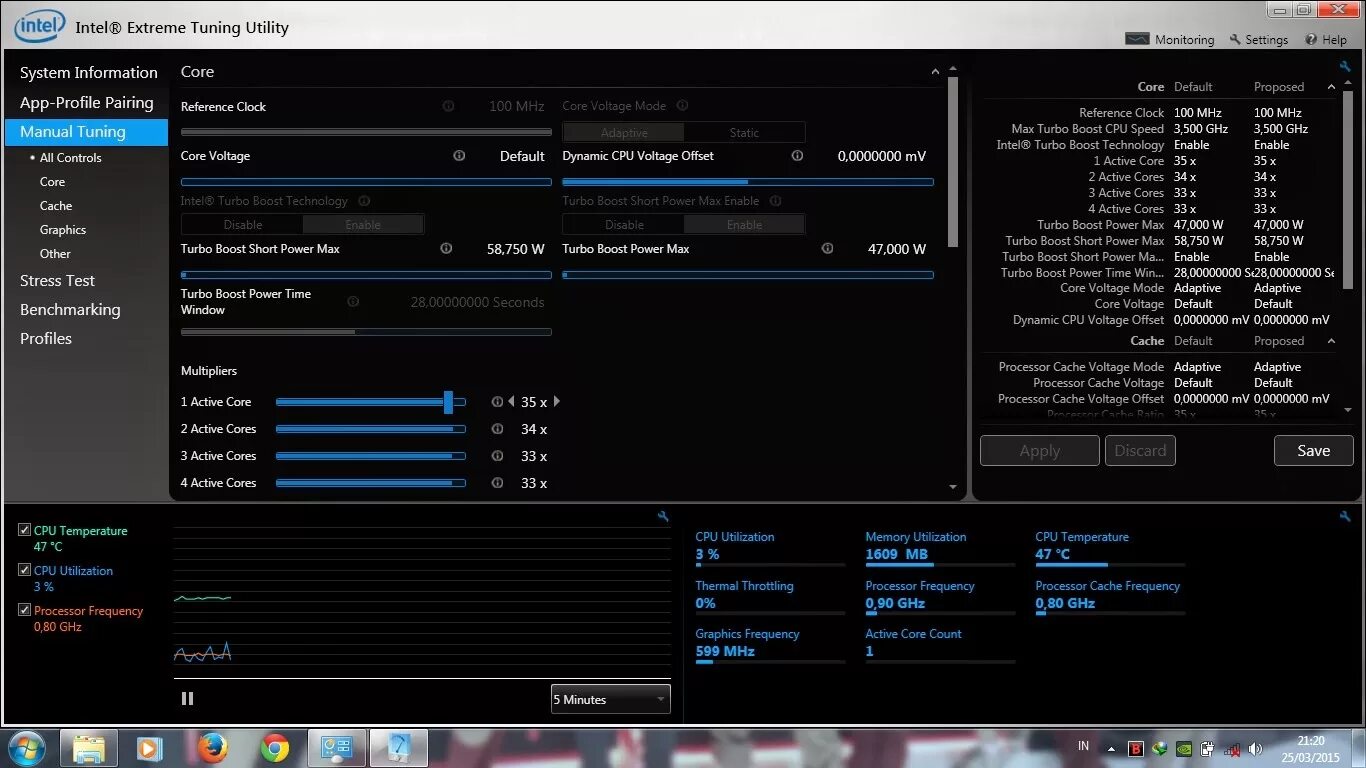Select the Graphics sub-item
The height and width of the screenshot is (768, 1366).
tap(63, 230)
